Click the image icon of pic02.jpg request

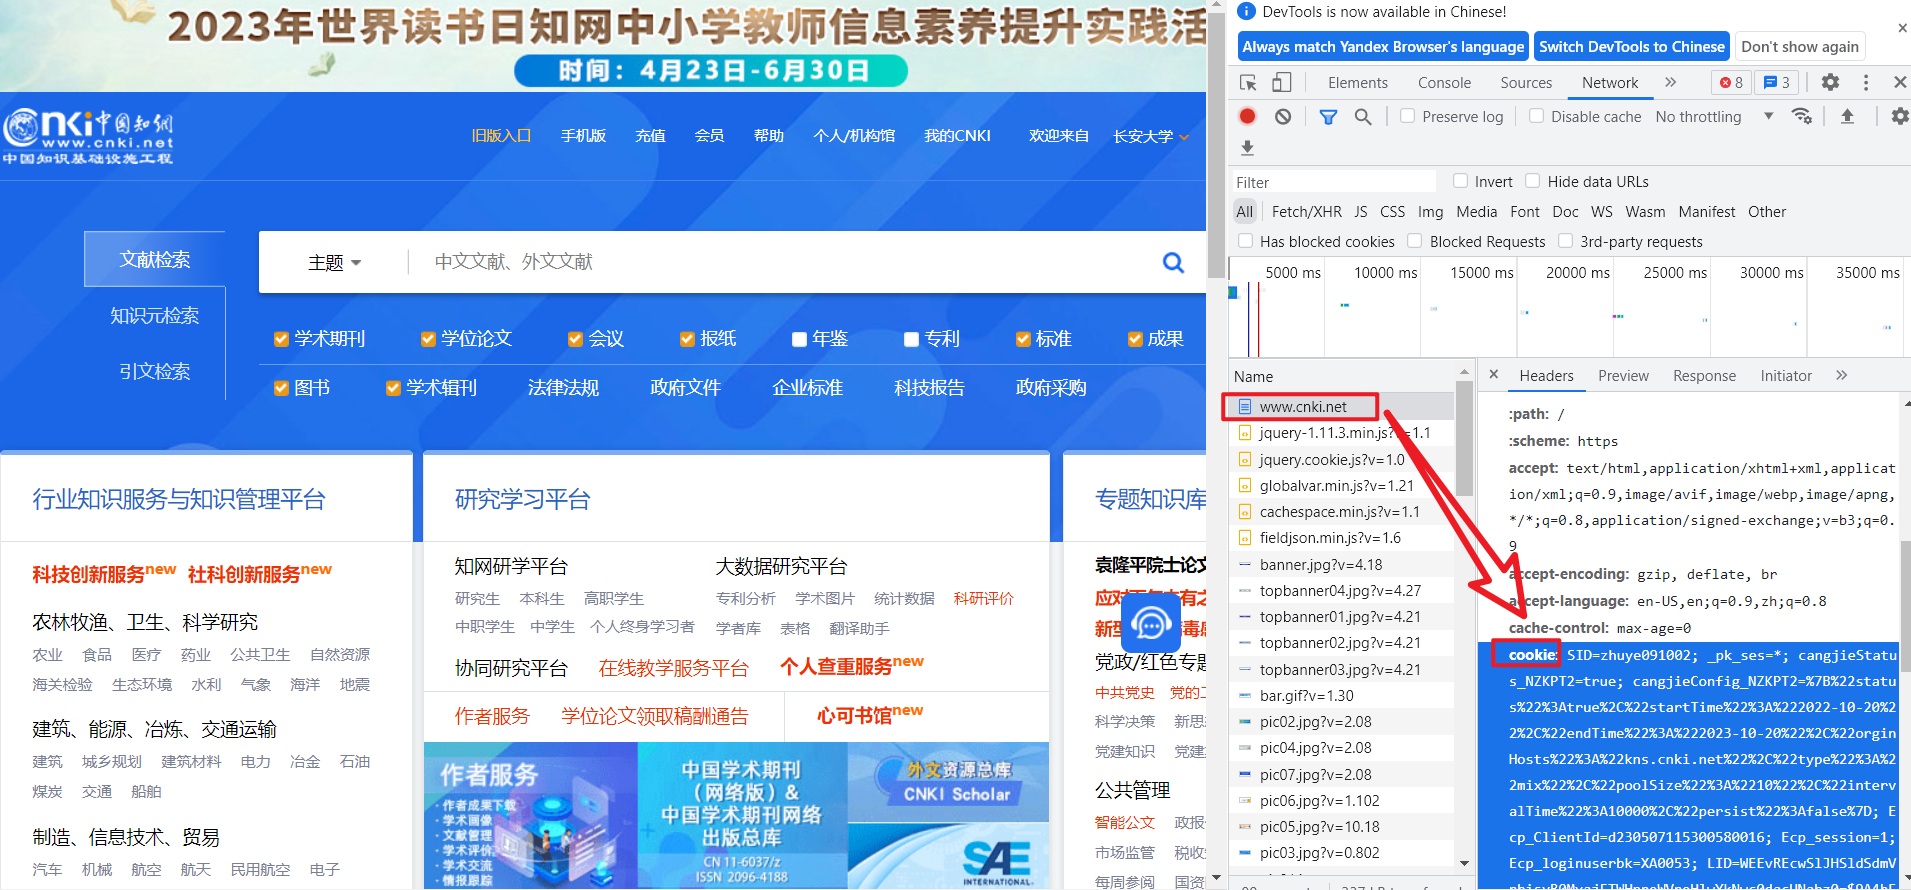tap(1245, 722)
